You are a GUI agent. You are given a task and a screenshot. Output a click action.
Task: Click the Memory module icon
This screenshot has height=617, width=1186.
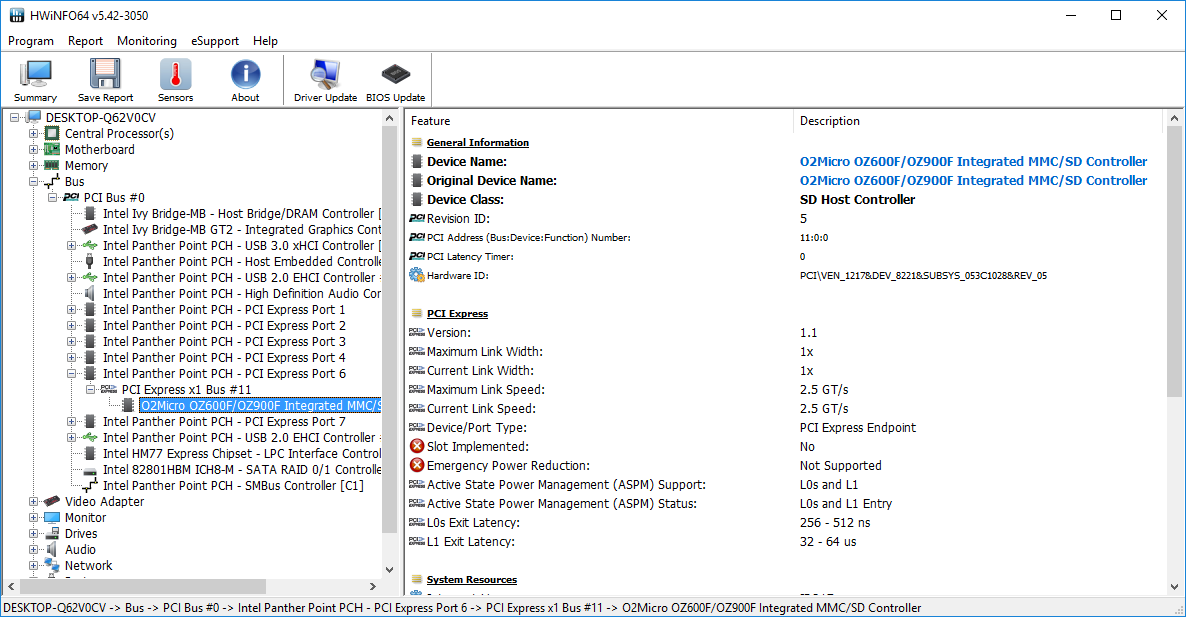pyautogui.click(x=51, y=165)
